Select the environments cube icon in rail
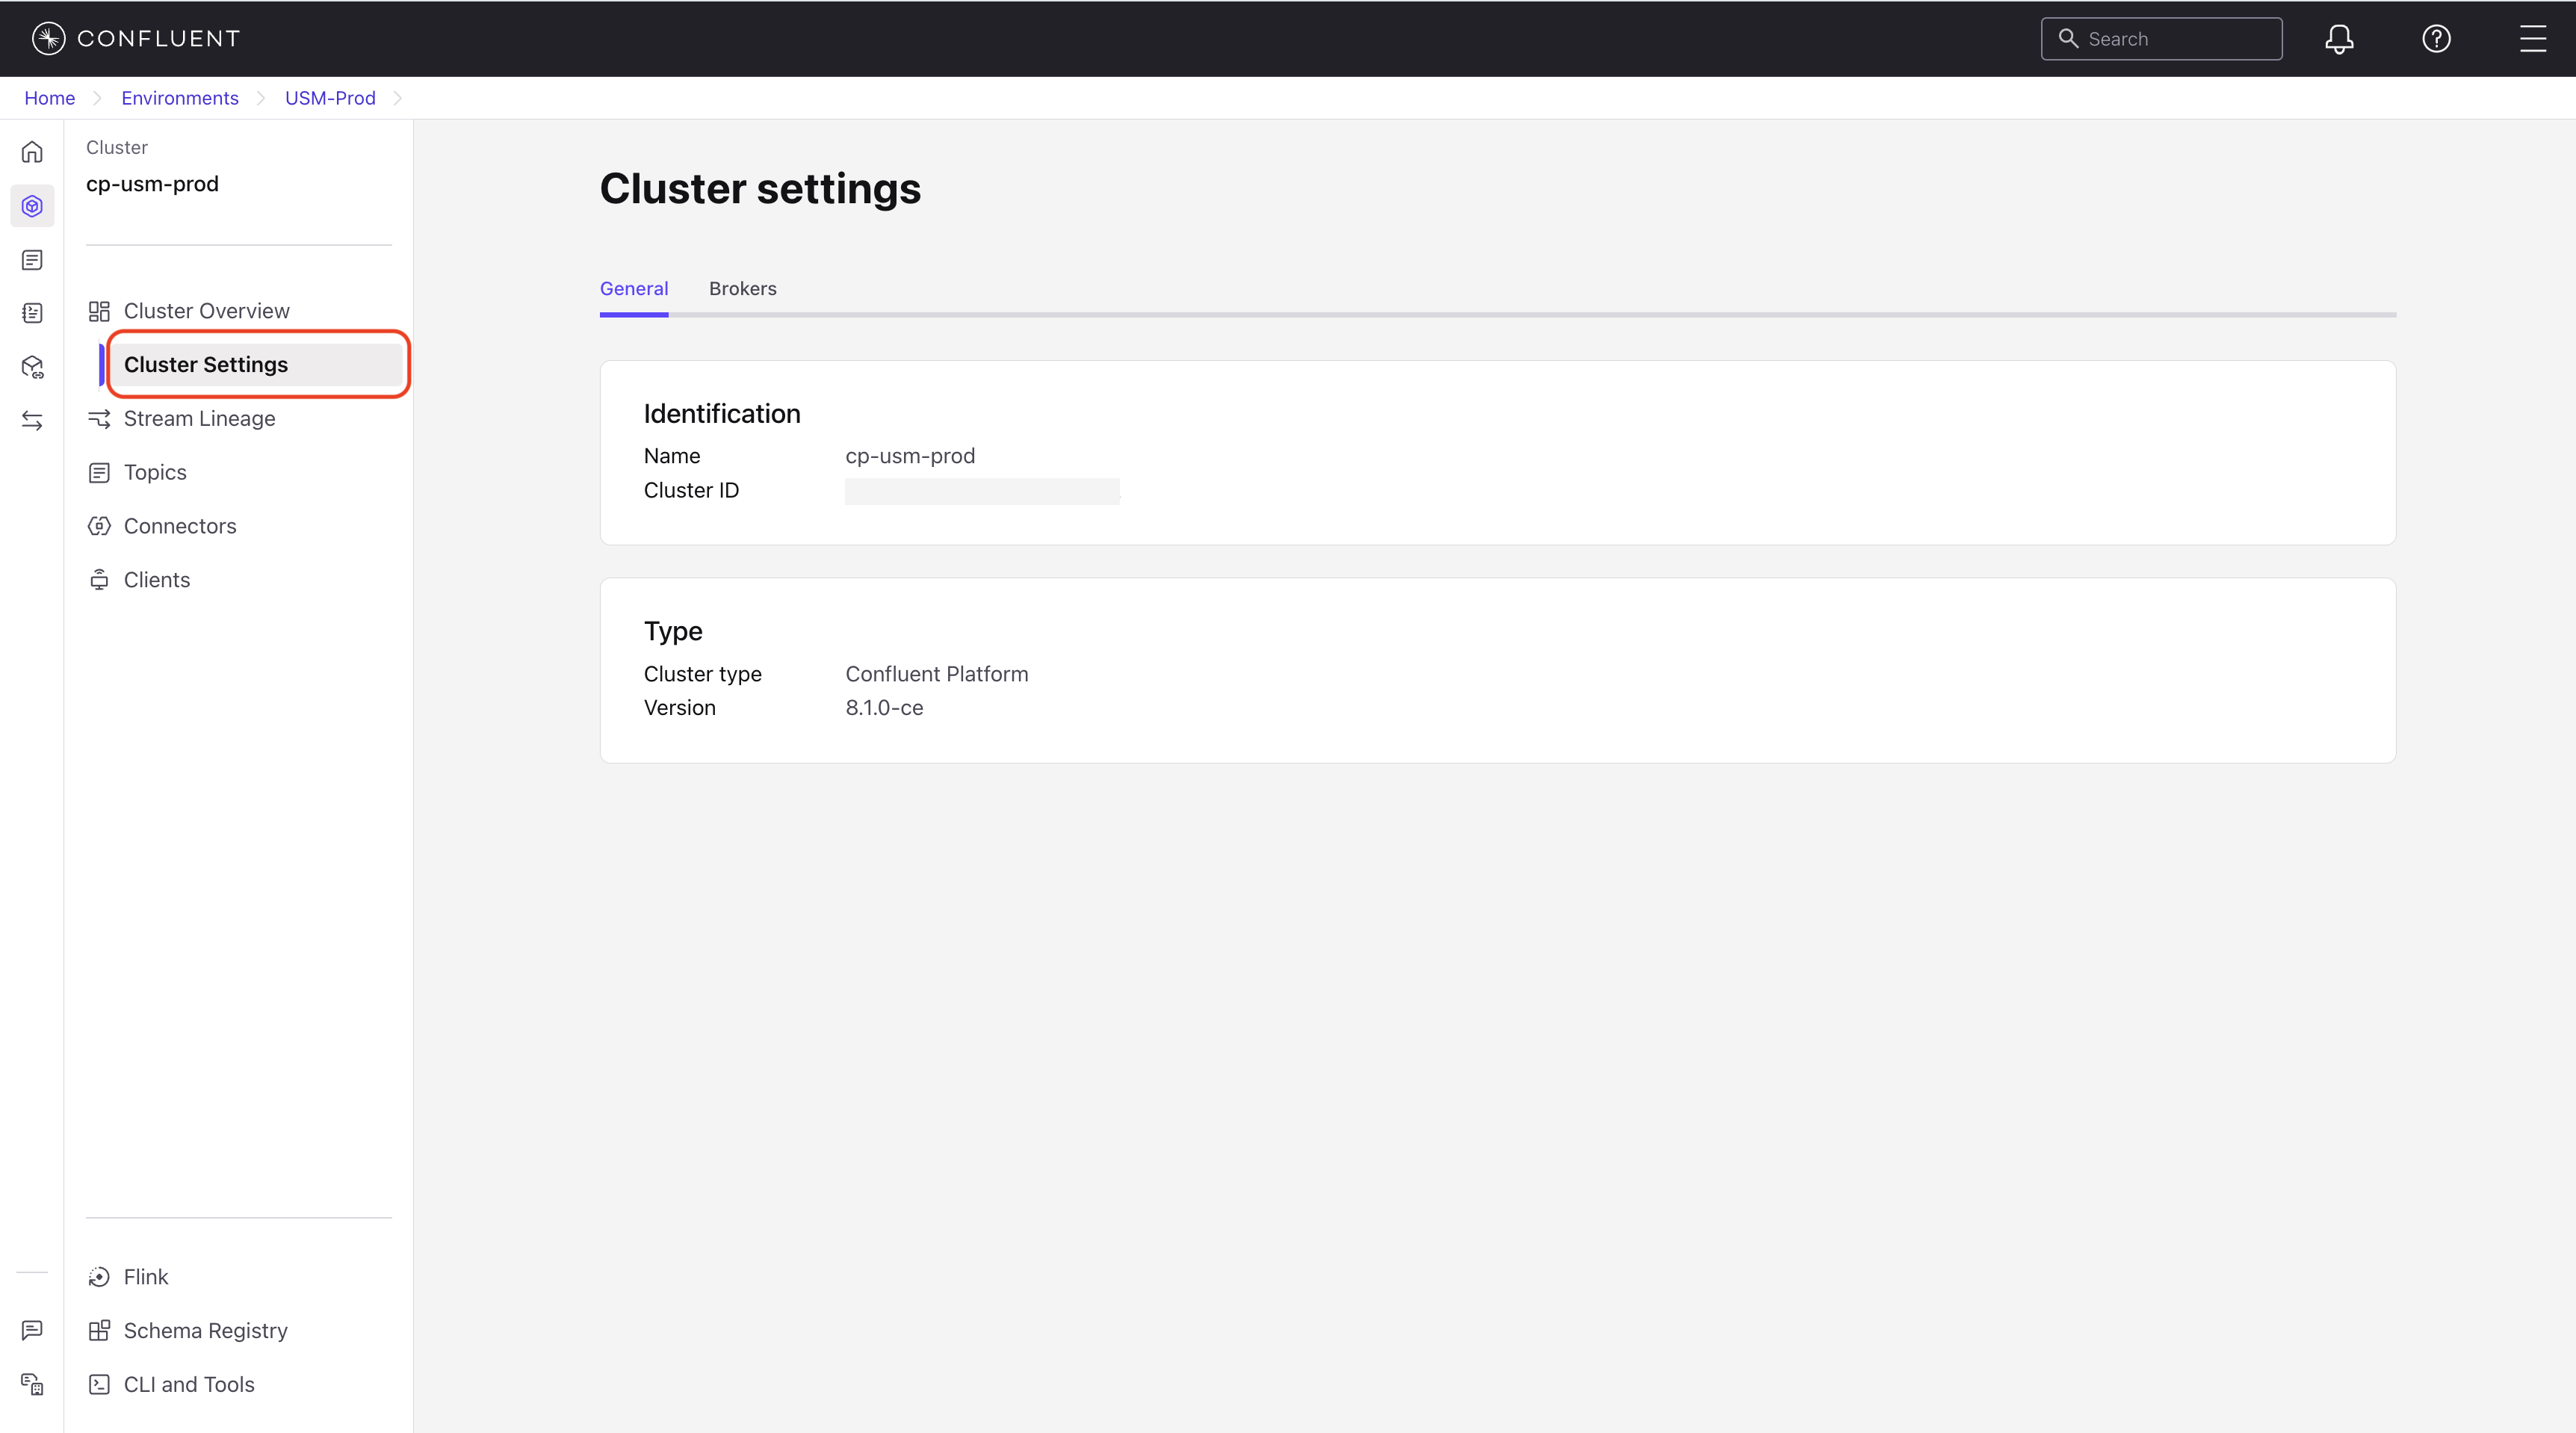 point(32,206)
